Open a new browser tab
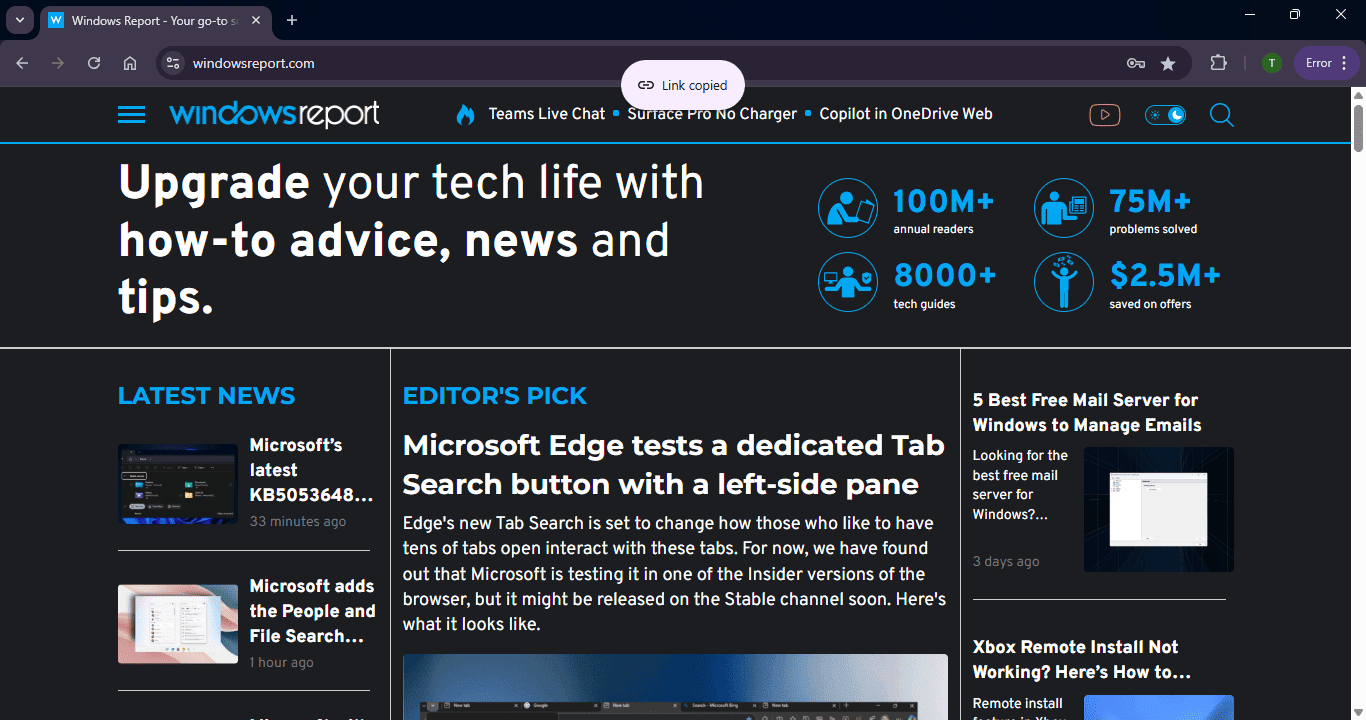The height and width of the screenshot is (720, 1366). point(292,20)
